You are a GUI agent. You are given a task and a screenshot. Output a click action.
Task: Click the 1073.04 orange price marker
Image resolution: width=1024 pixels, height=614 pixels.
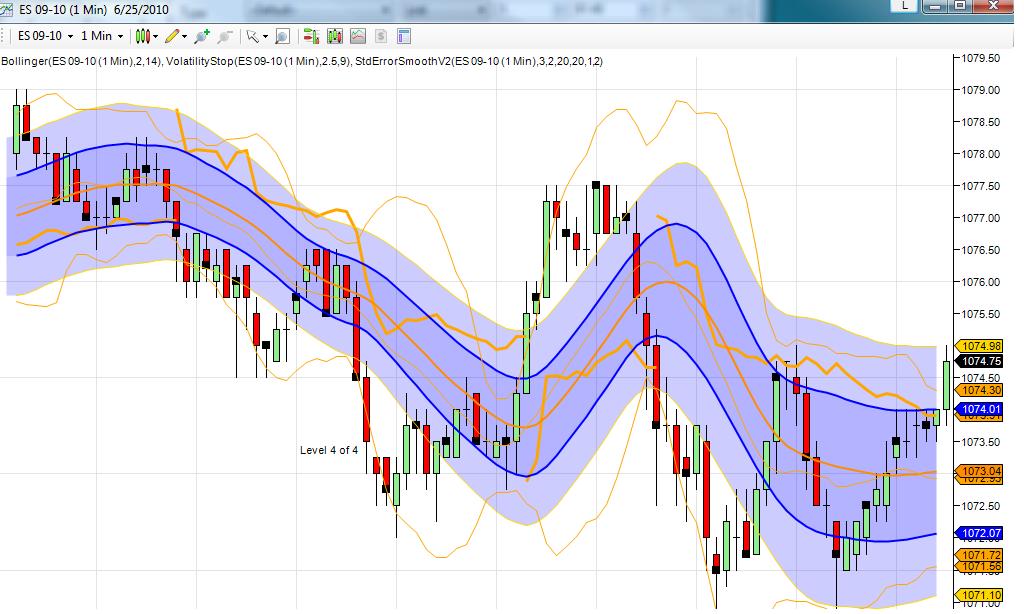(x=978, y=470)
